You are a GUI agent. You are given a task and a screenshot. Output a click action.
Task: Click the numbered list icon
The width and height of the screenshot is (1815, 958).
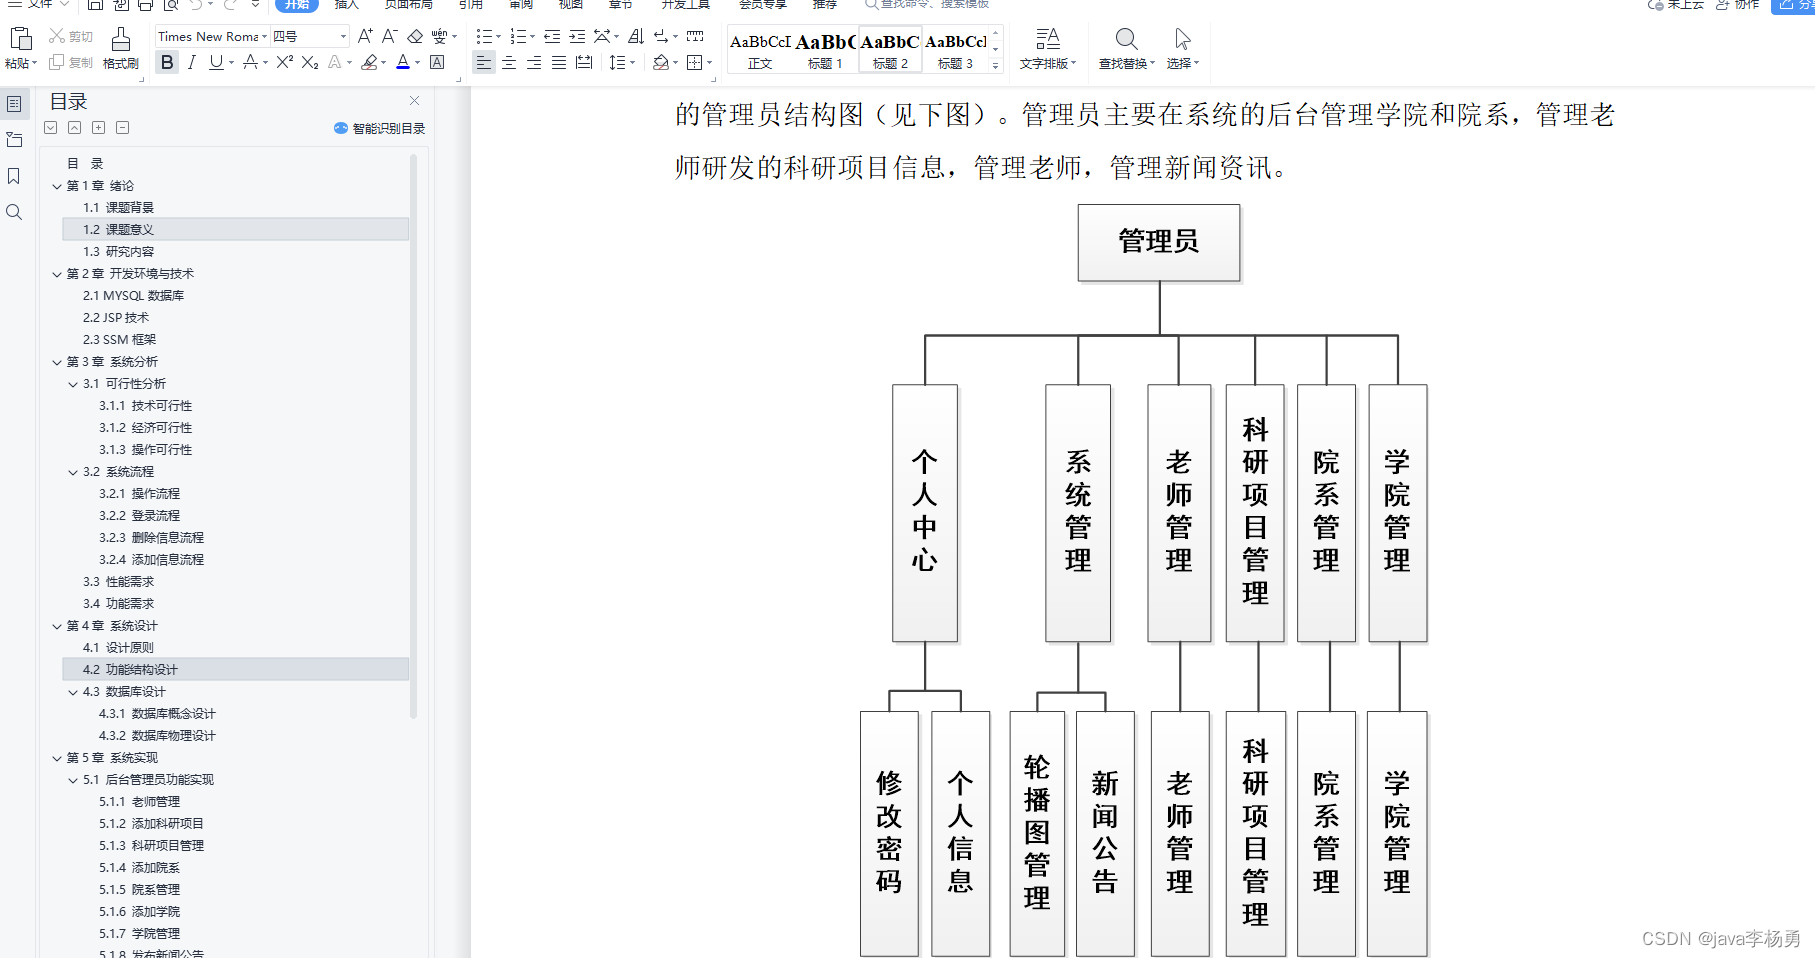click(x=518, y=37)
